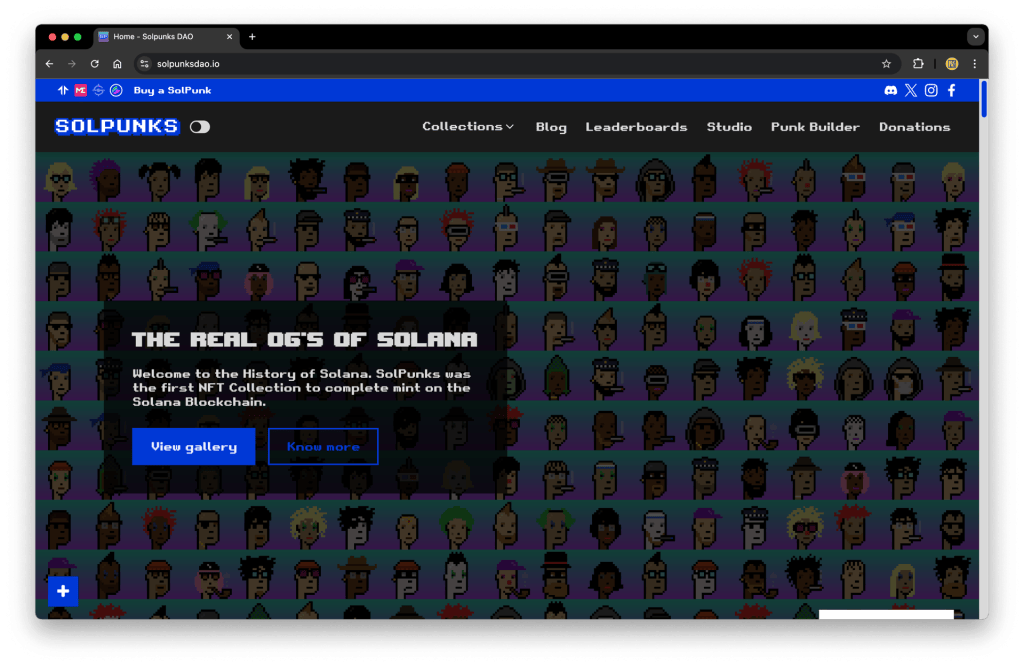
Task: Click the View gallery button
Action: pyautogui.click(x=193, y=447)
